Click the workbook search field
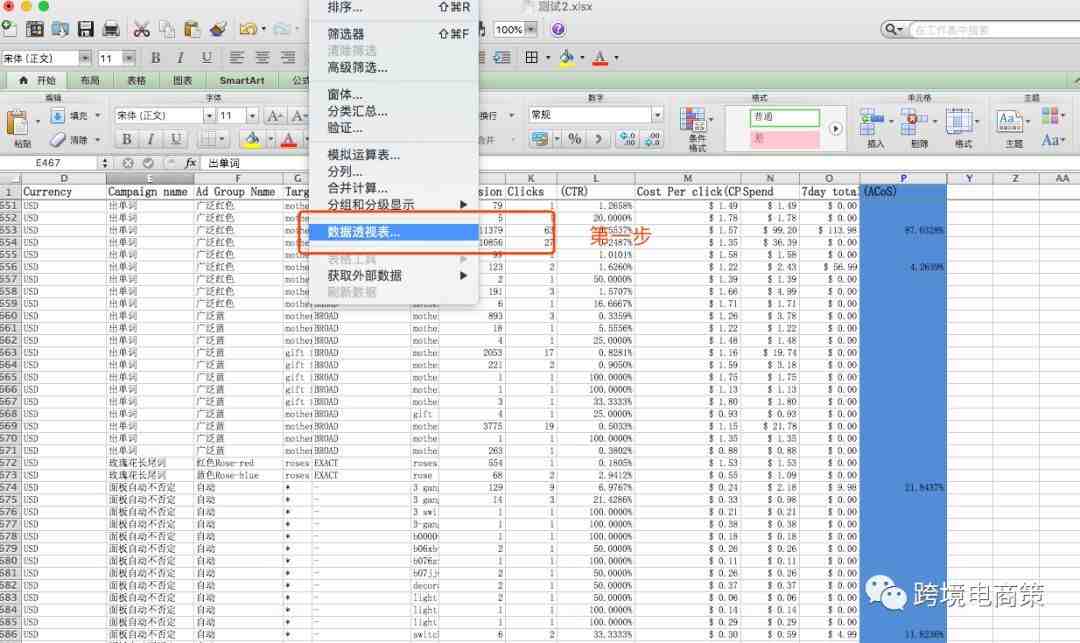The image size is (1080, 643). (x=995, y=30)
